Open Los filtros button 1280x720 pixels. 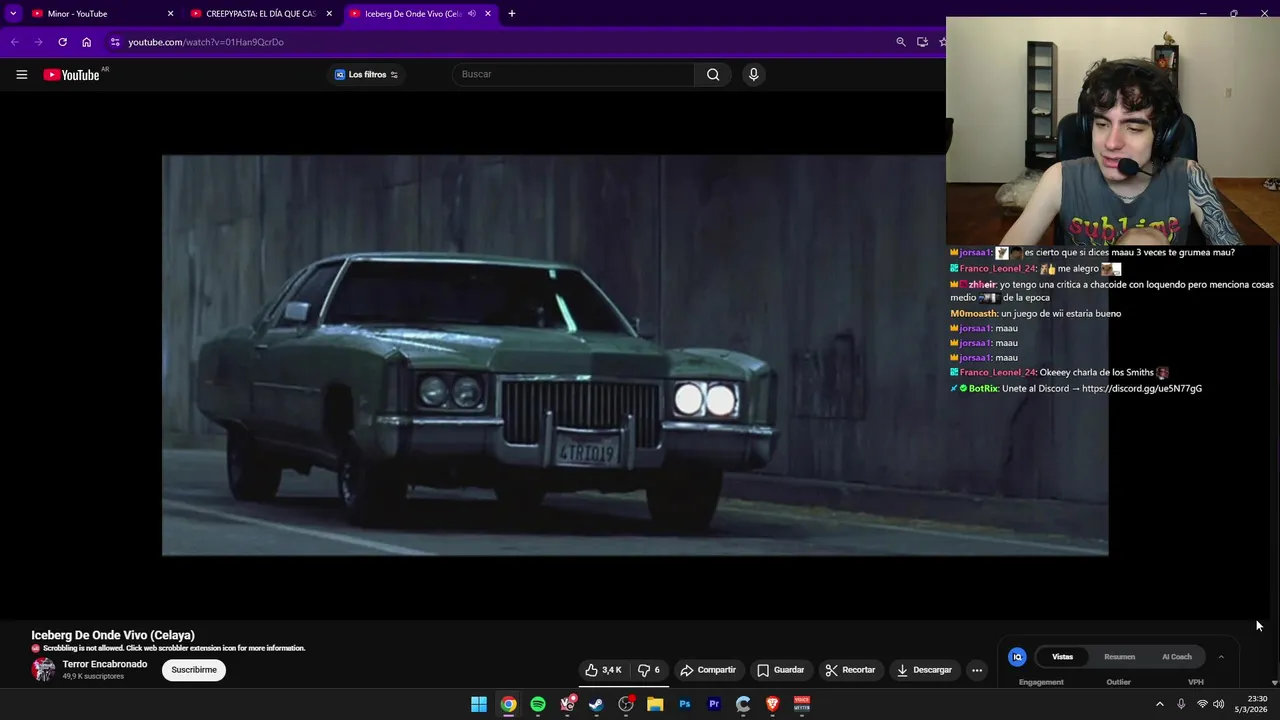(366, 74)
